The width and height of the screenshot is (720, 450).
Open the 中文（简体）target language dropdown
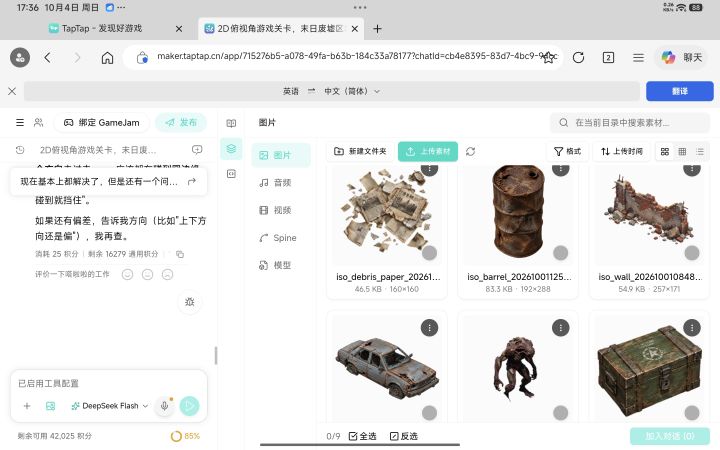pyautogui.click(x=352, y=91)
